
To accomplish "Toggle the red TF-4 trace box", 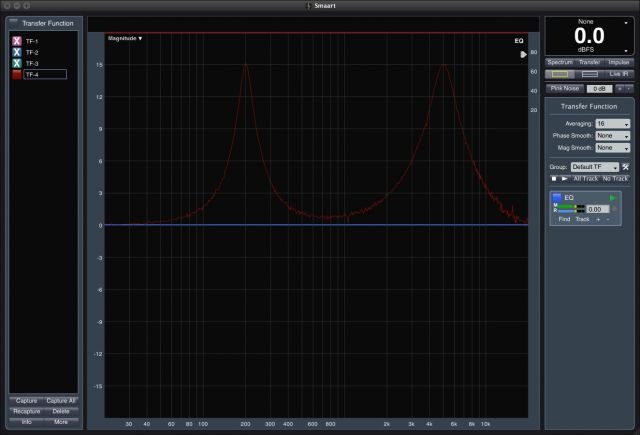I will pos(17,74).
